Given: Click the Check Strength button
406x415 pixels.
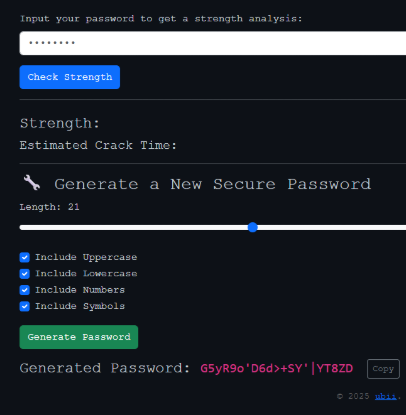Looking at the screenshot, I should pyautogui.click(x=70, y=77).
